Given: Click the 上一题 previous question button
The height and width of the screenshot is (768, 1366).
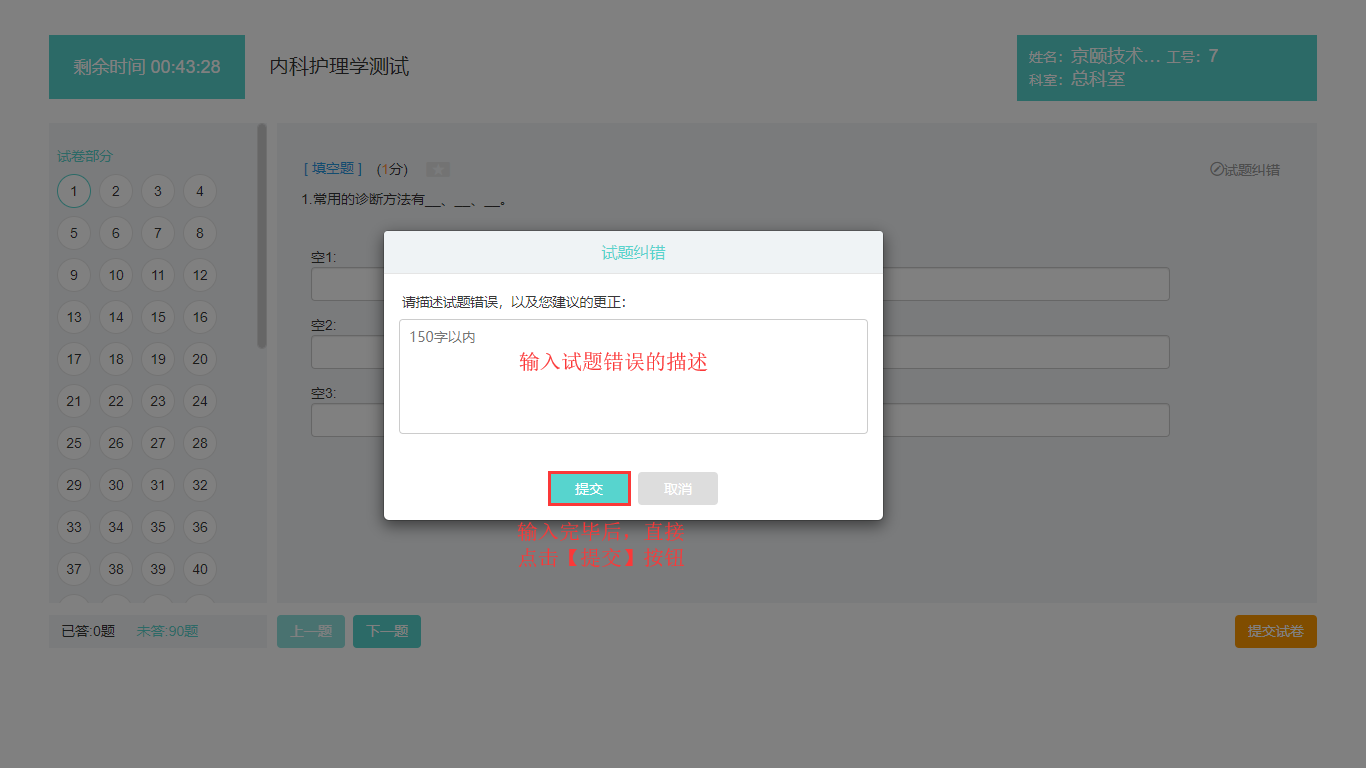Looking at the screenshot, I should (x=310, y=631).
